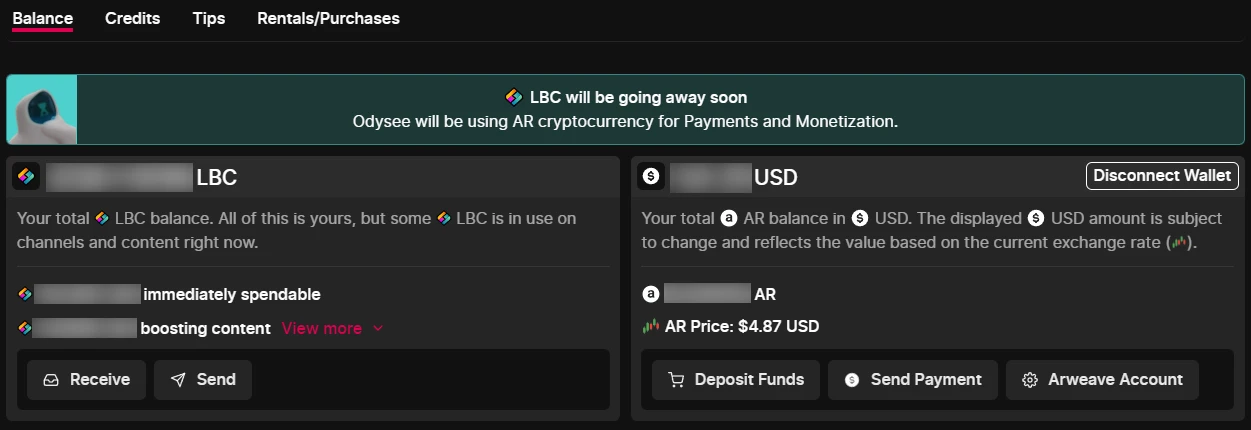Expand the View more chevron
Image resolution: width=1251 pixels, height=430 pixels.
378,328
